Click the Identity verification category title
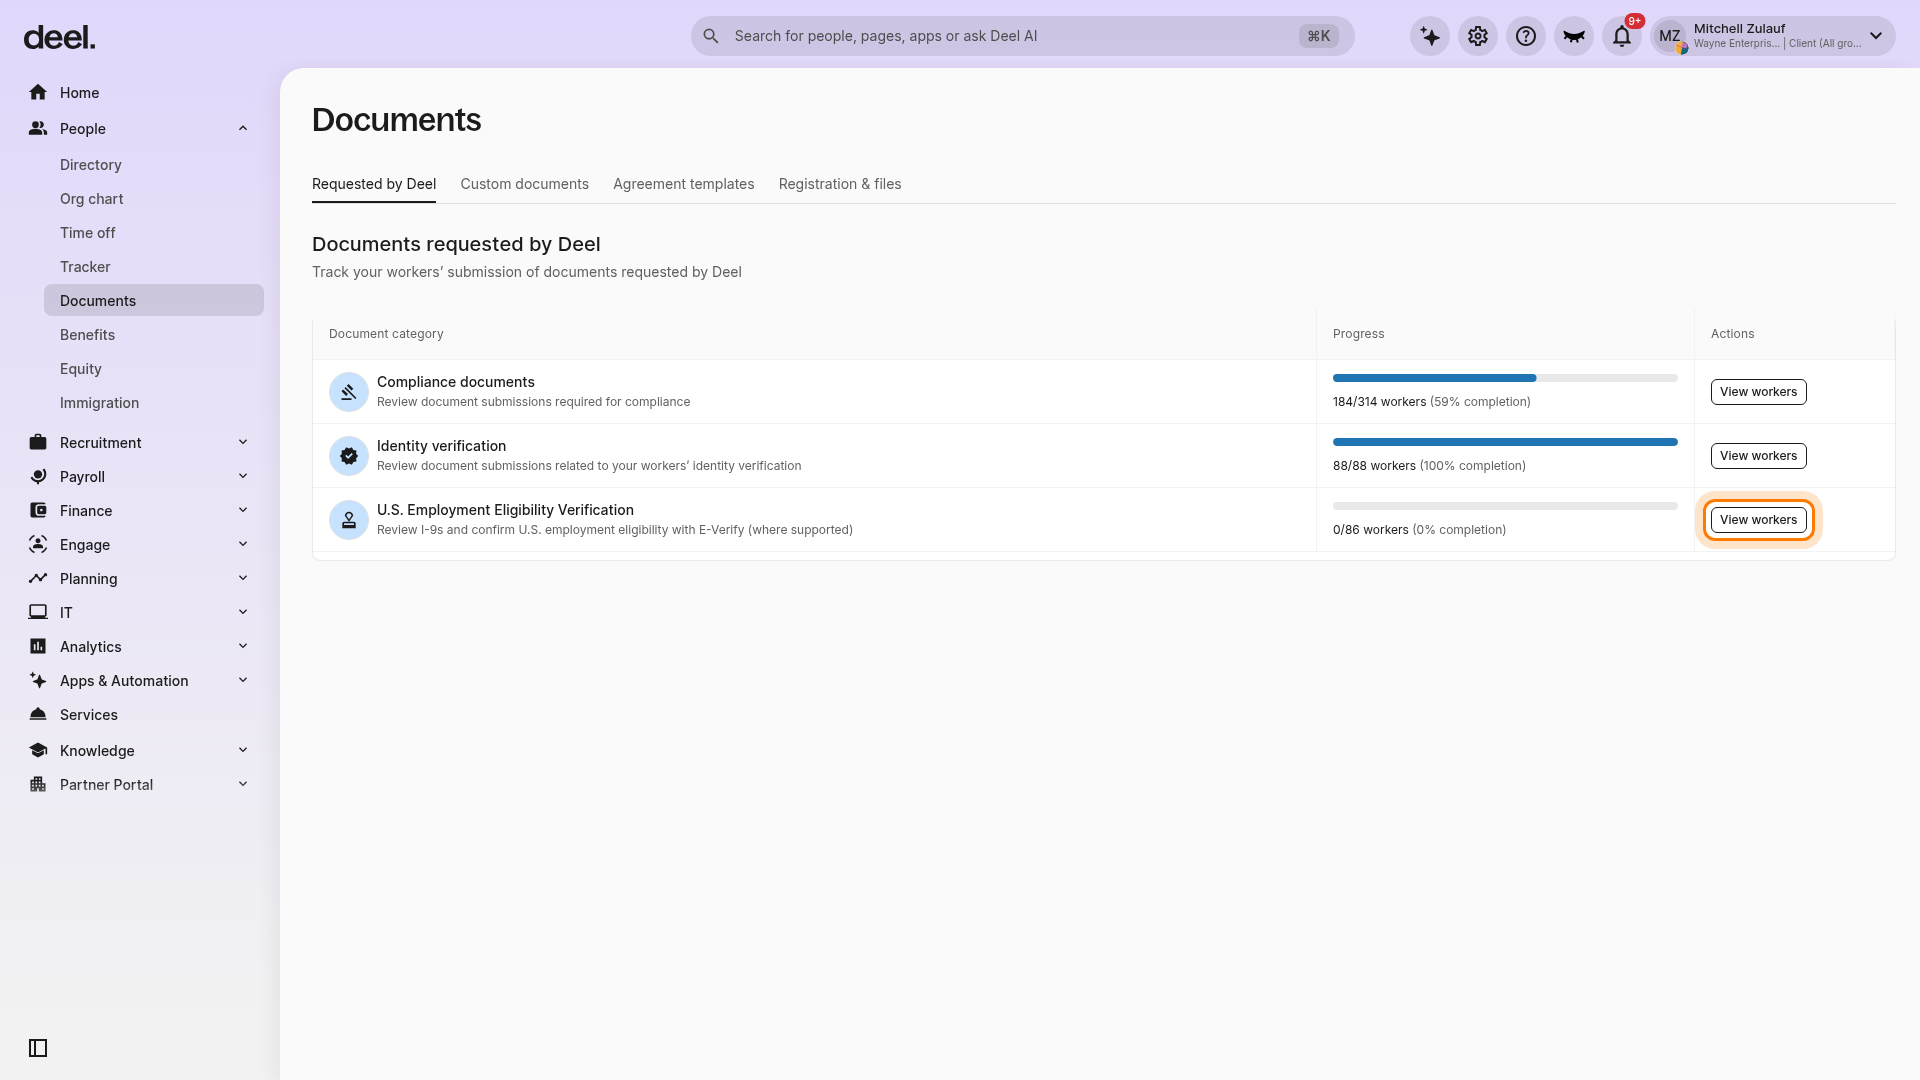The height and width of the screenshot is (1080, 1920). (441, 446)
